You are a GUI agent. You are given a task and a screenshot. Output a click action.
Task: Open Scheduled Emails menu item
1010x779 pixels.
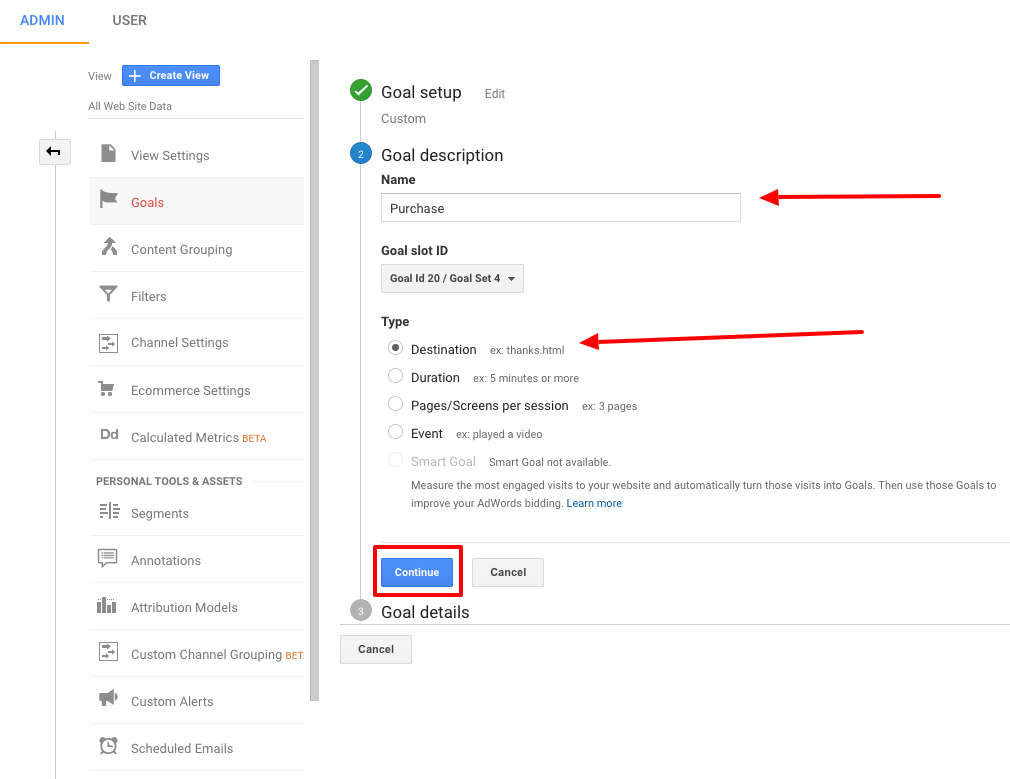[196, 748]
